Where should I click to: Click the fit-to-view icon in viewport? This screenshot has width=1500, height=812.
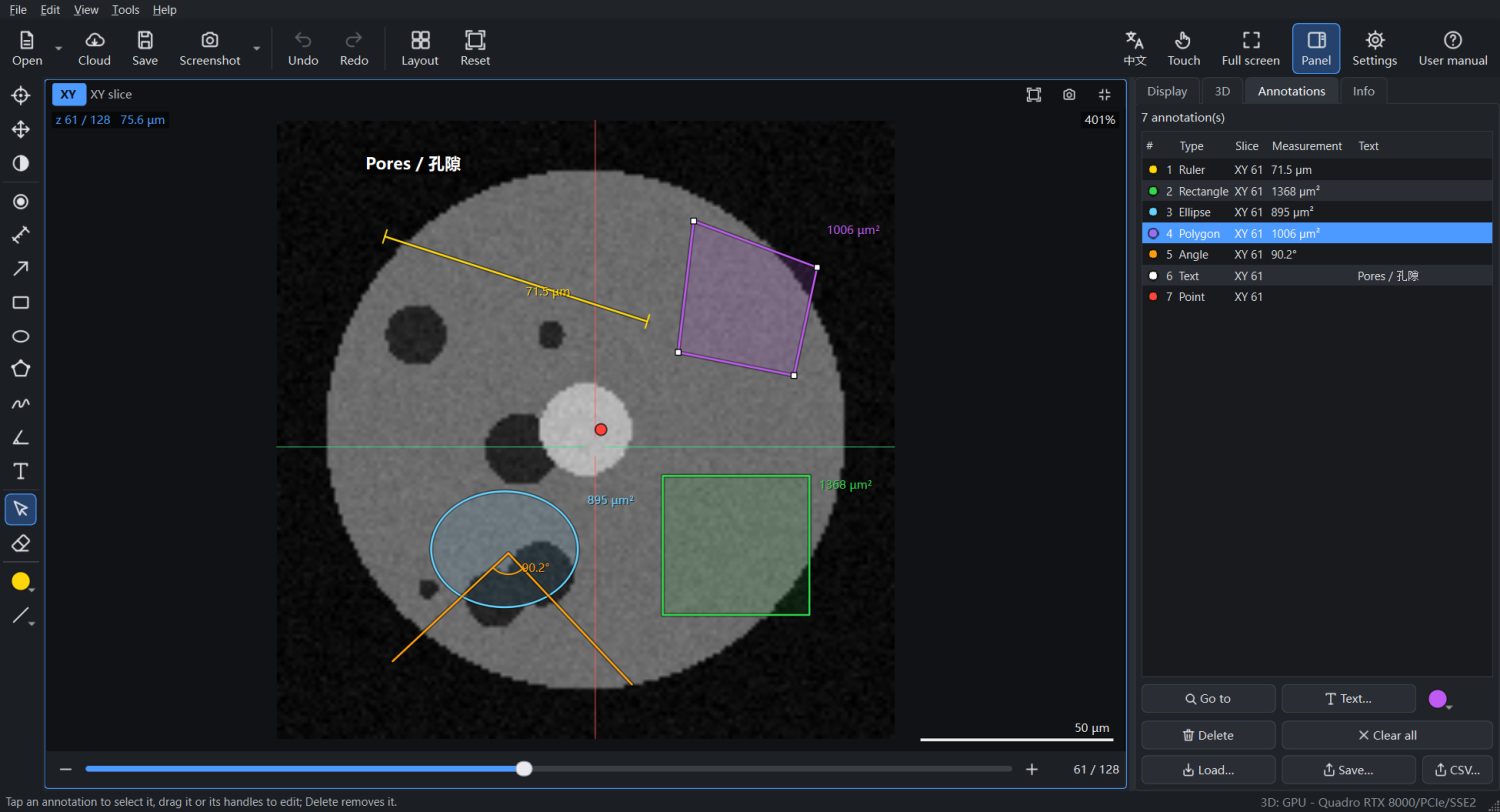click(1033, 94)
